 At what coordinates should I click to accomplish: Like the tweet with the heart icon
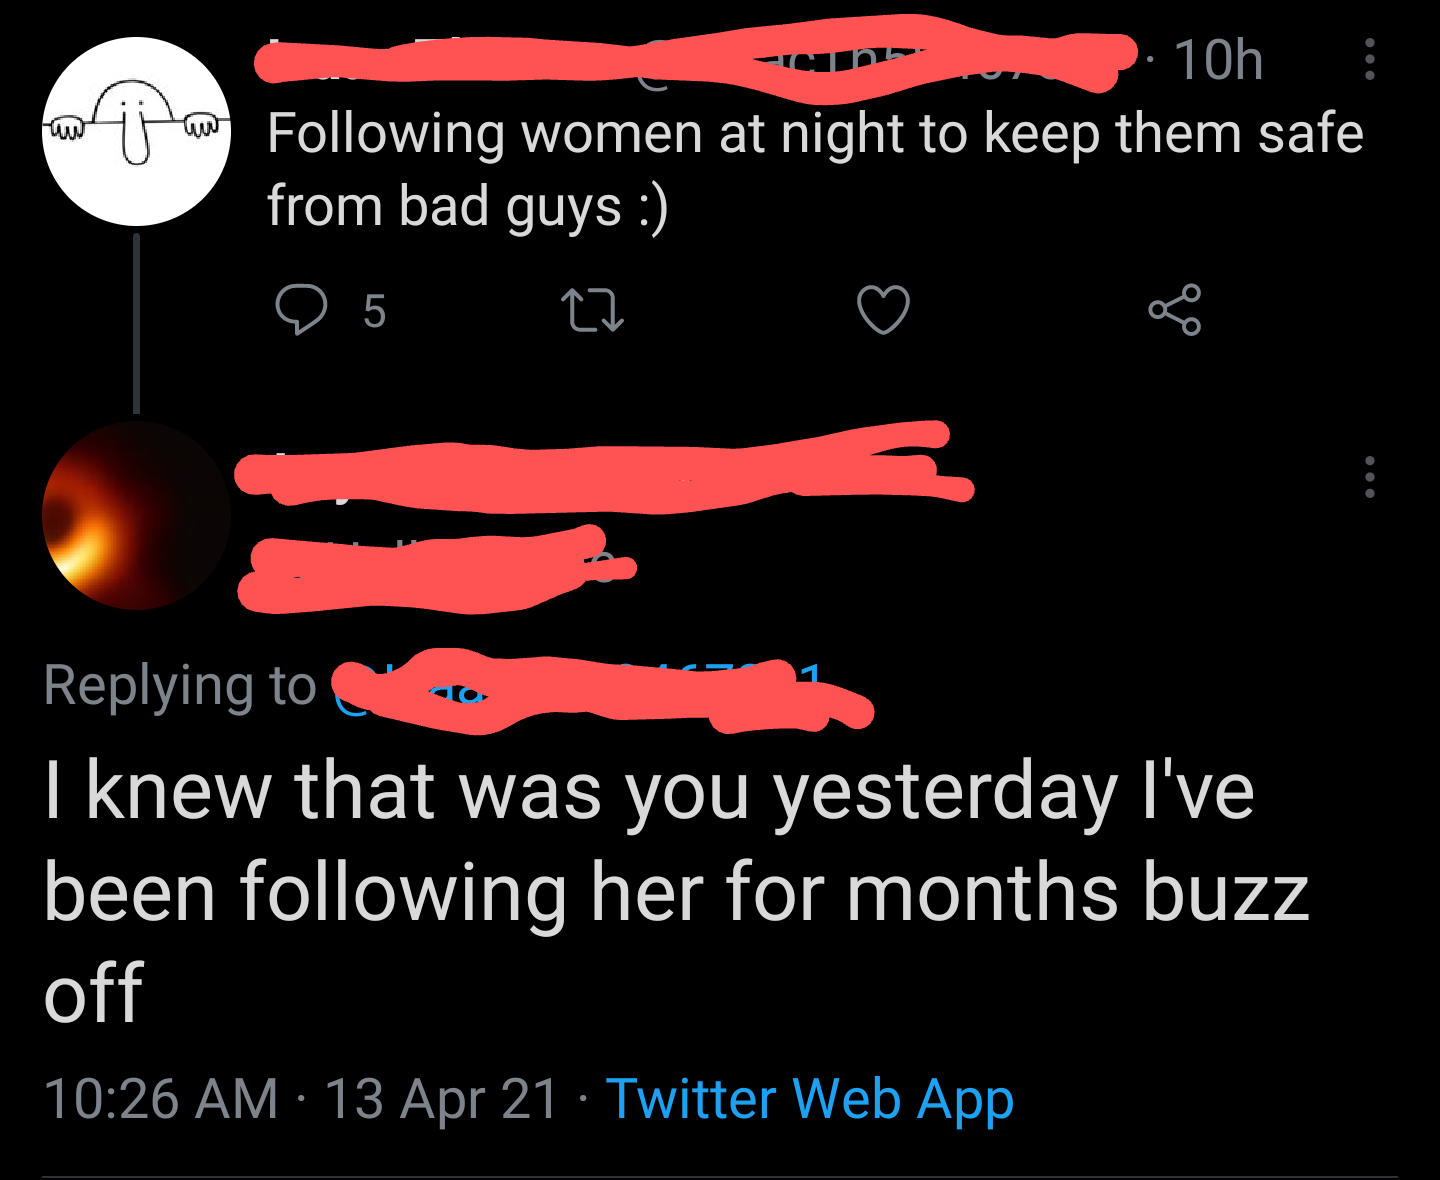(x=884, y=309)
